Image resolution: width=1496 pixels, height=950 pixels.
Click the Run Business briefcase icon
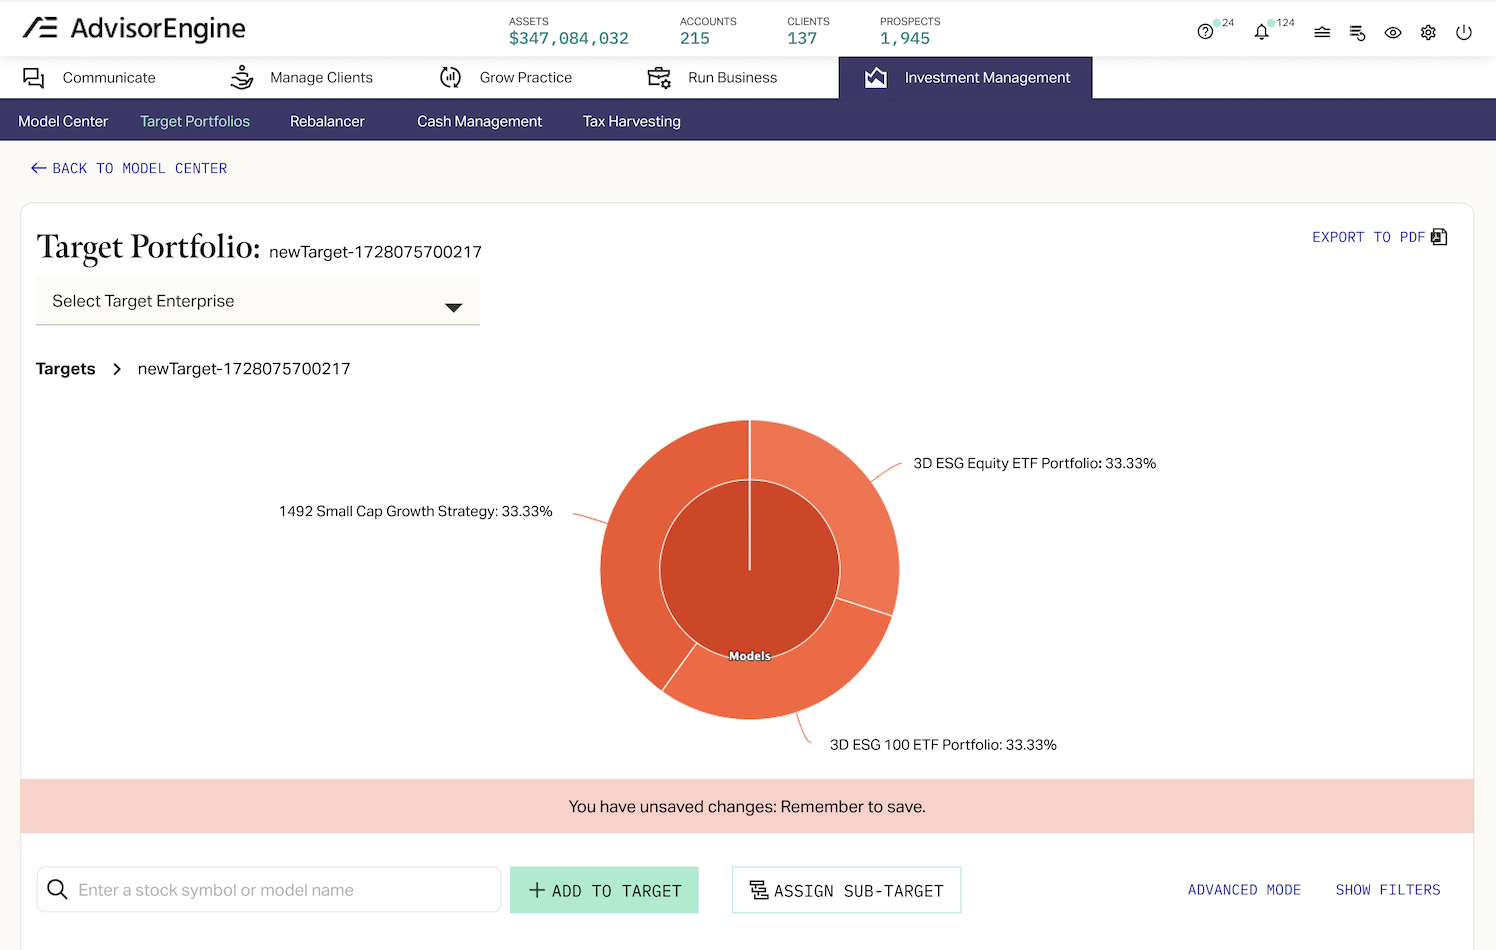[x=659, y=77]
